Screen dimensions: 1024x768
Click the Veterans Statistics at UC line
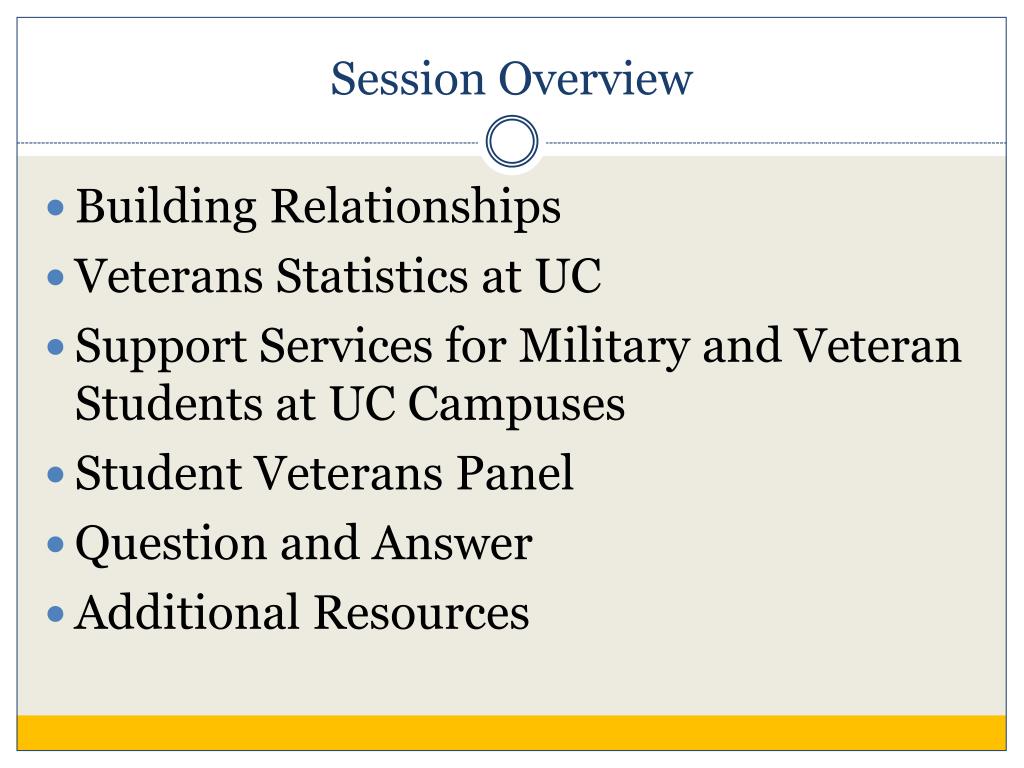(x=338, y=276)
